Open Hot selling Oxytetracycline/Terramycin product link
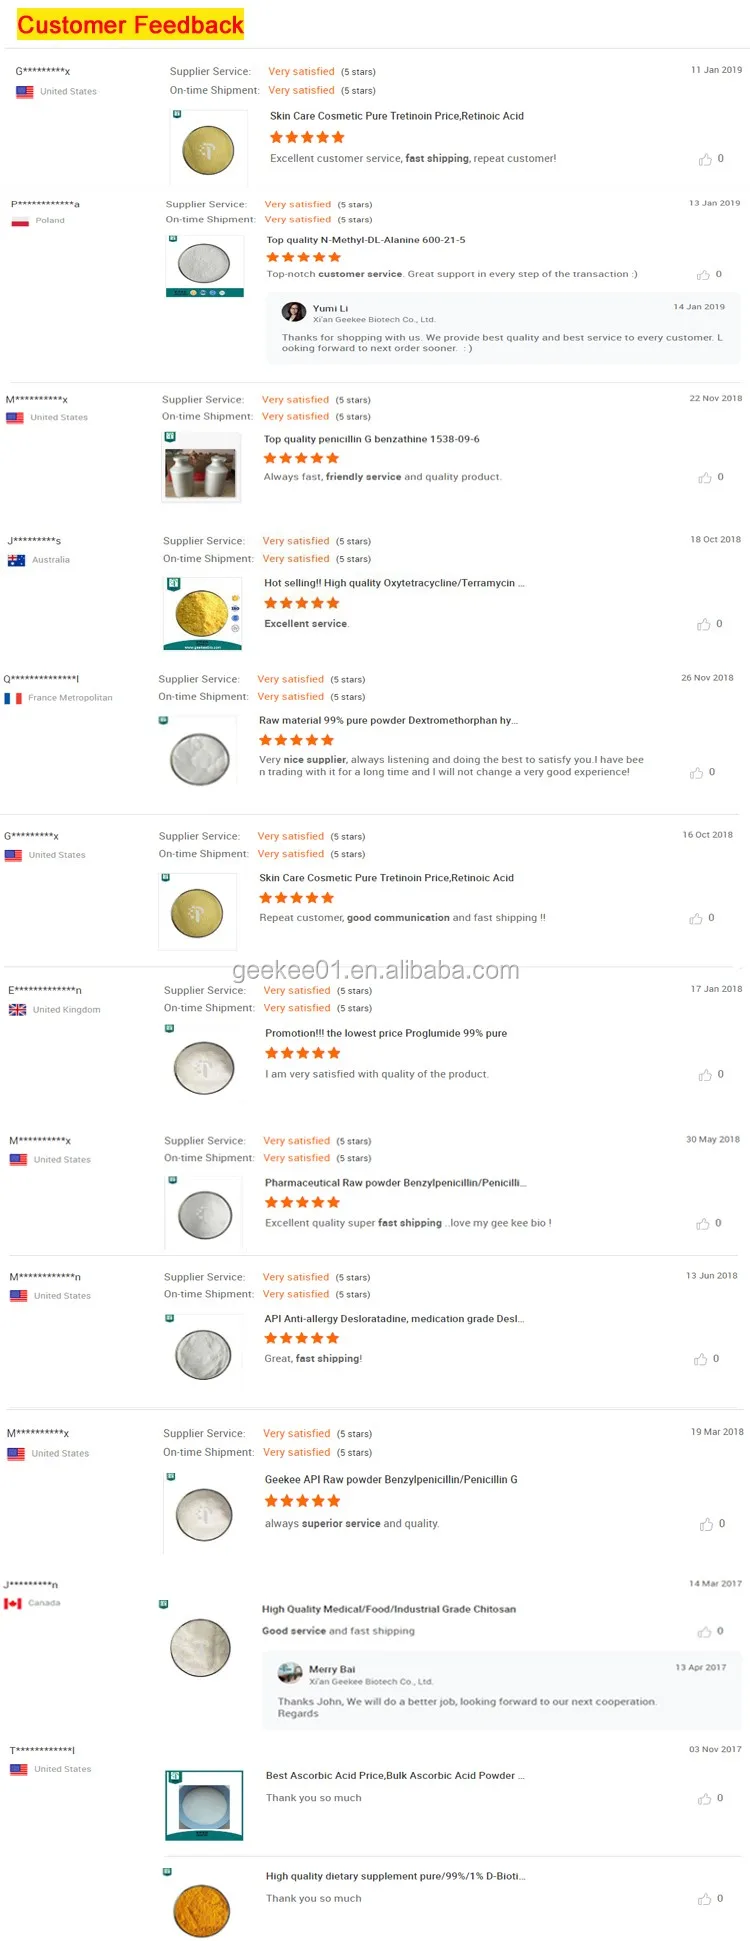750x1941 pixels. [393, 583]
